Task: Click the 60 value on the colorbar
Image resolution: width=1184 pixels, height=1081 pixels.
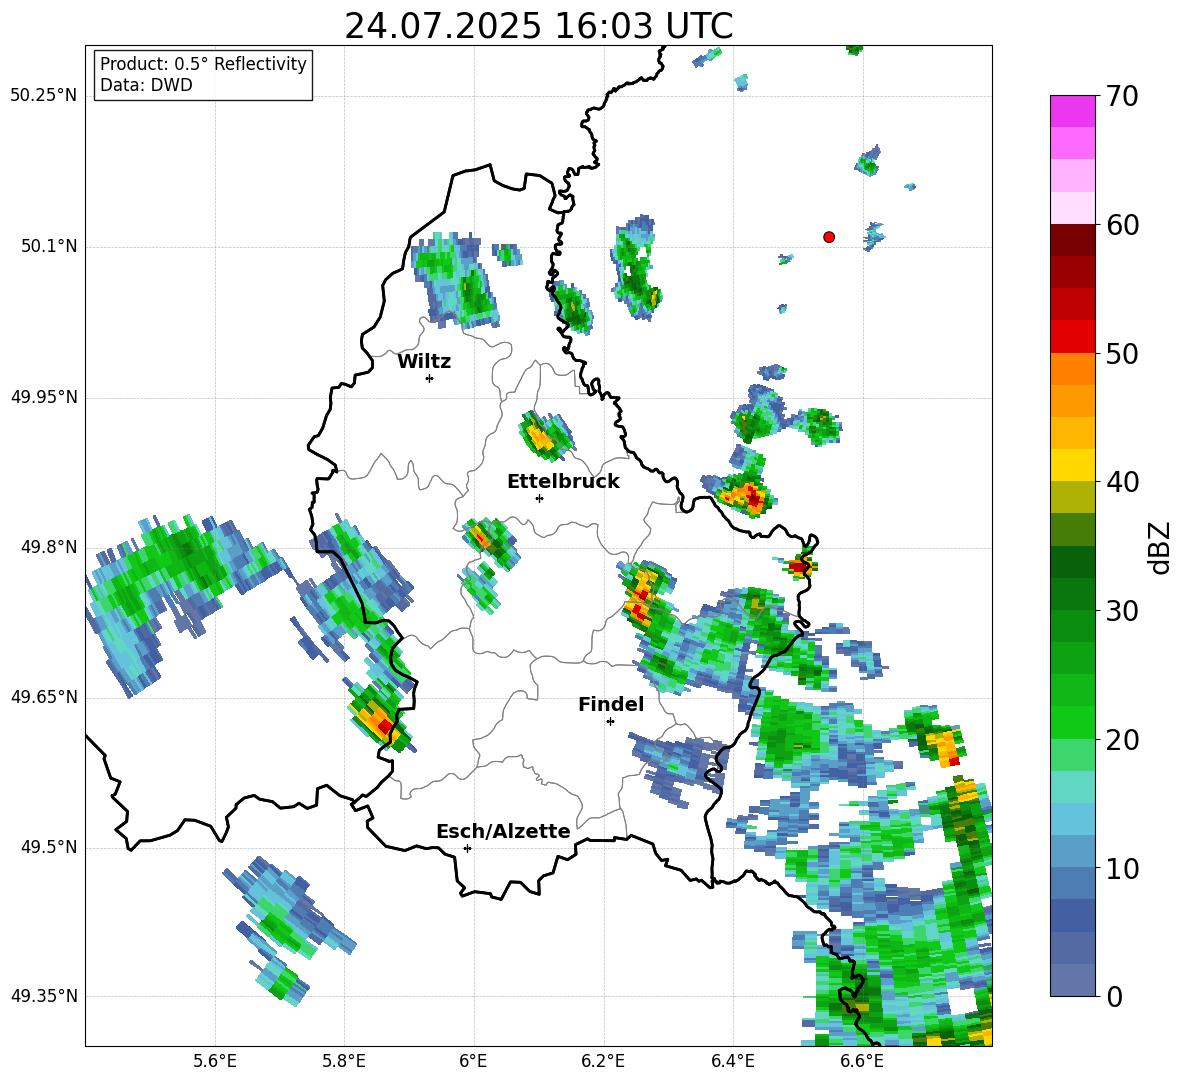Action: [1122, 225]
